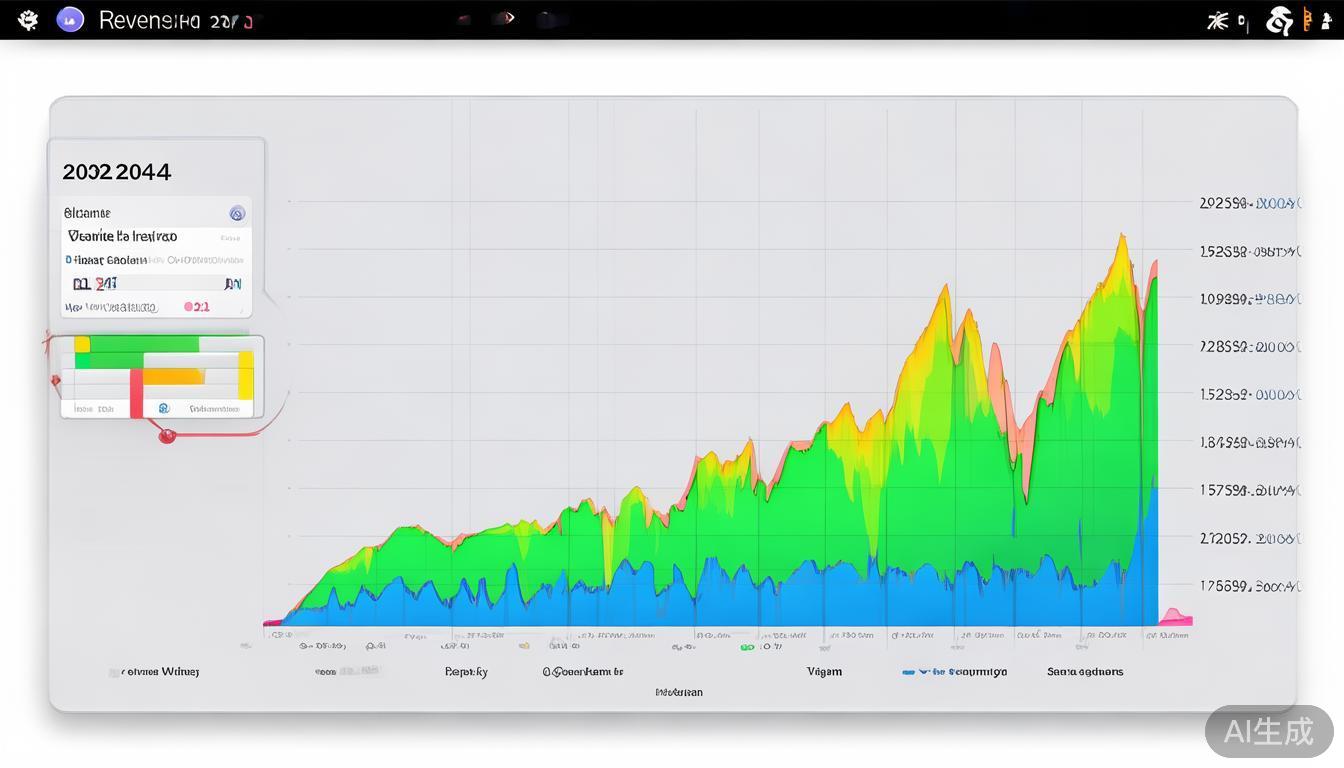Click the purple circular icon in the info card header
The width and height of the screenshot is (1344, 768).
point(237,213)
